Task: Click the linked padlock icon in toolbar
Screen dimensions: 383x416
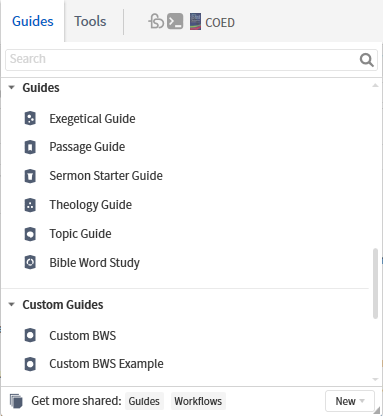Action: tap(156, 22)
